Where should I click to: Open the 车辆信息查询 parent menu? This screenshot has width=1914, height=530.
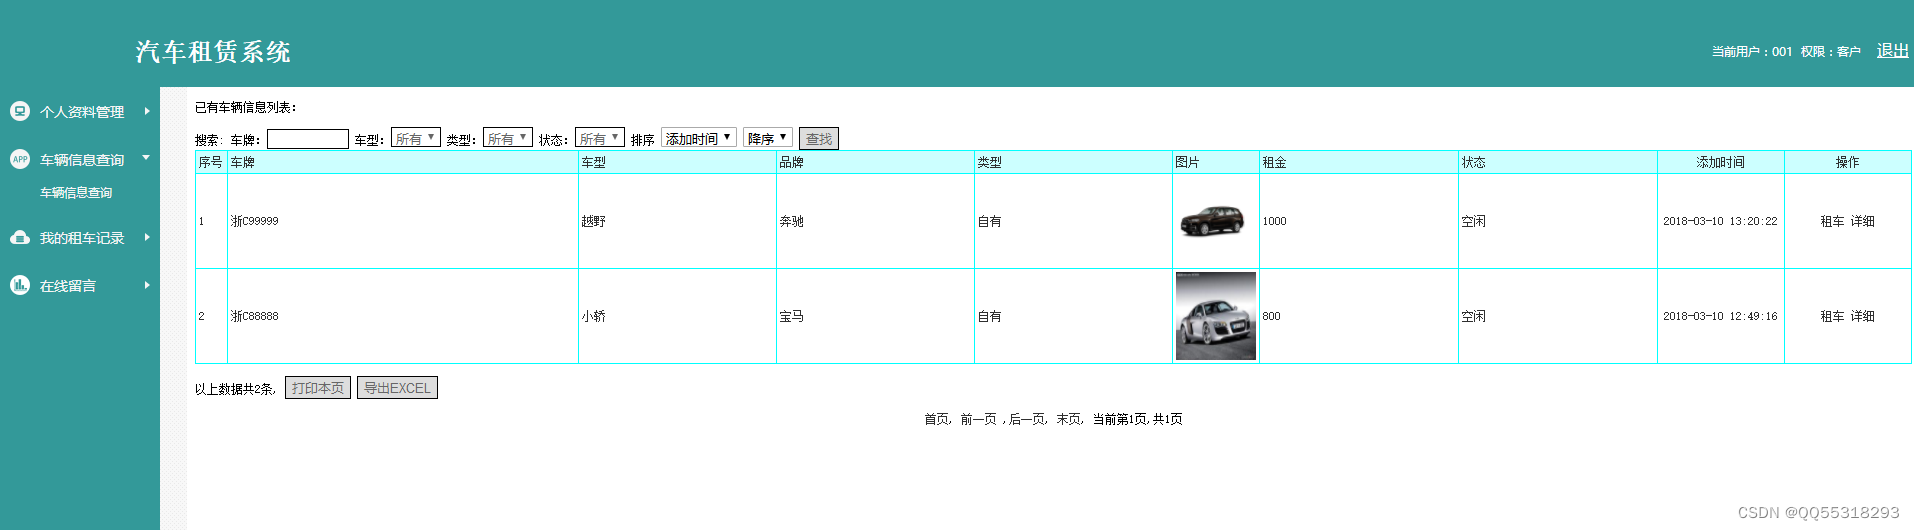click(82, 160)
